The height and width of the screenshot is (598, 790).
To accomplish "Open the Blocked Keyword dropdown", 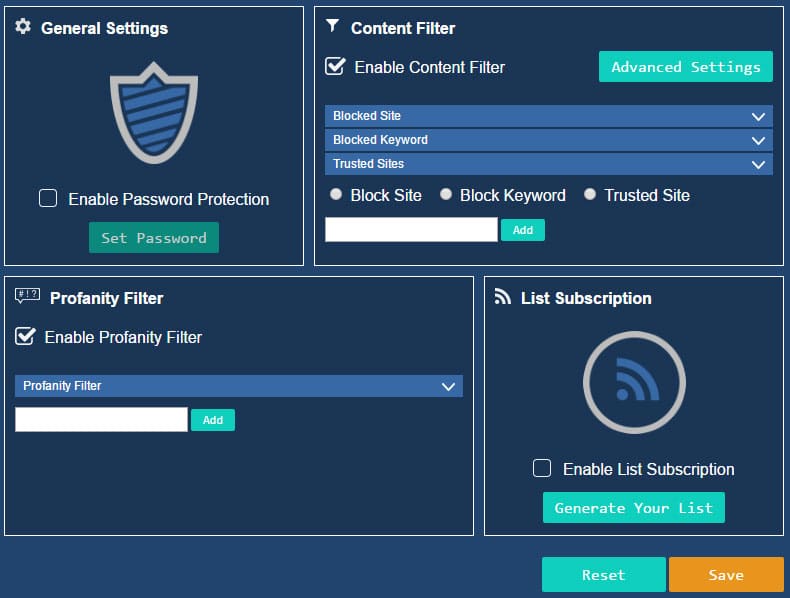I will pos(548,140).
